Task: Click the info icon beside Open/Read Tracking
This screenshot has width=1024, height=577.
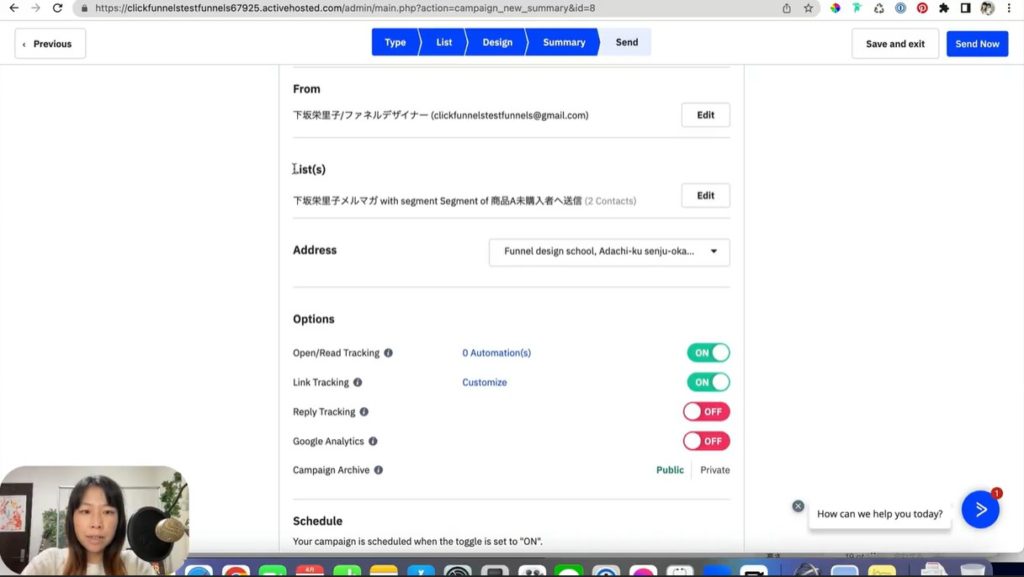Action: [388, 353]
